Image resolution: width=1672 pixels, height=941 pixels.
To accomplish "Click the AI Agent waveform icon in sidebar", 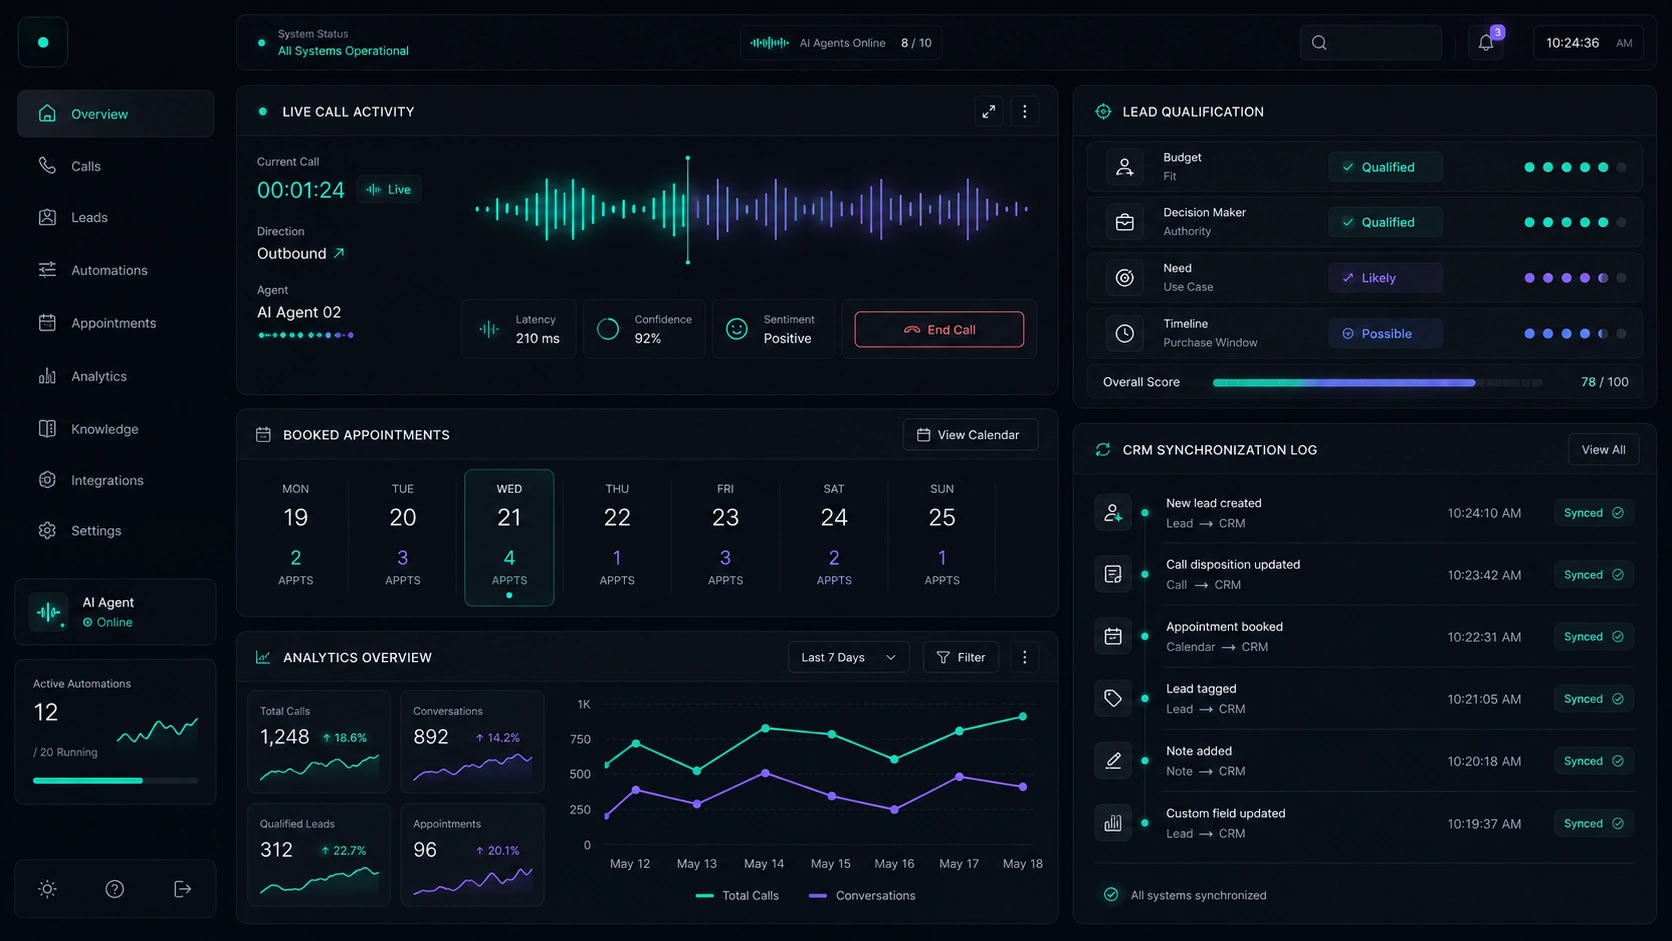I will tap(48, 612).
